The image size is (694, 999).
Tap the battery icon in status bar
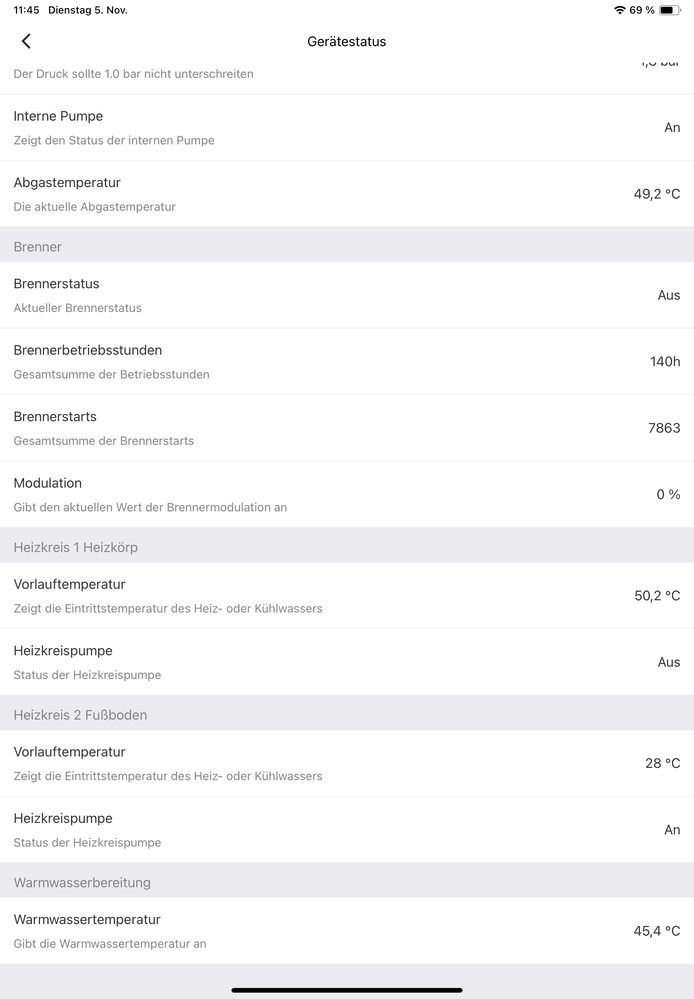pos(669,10)
